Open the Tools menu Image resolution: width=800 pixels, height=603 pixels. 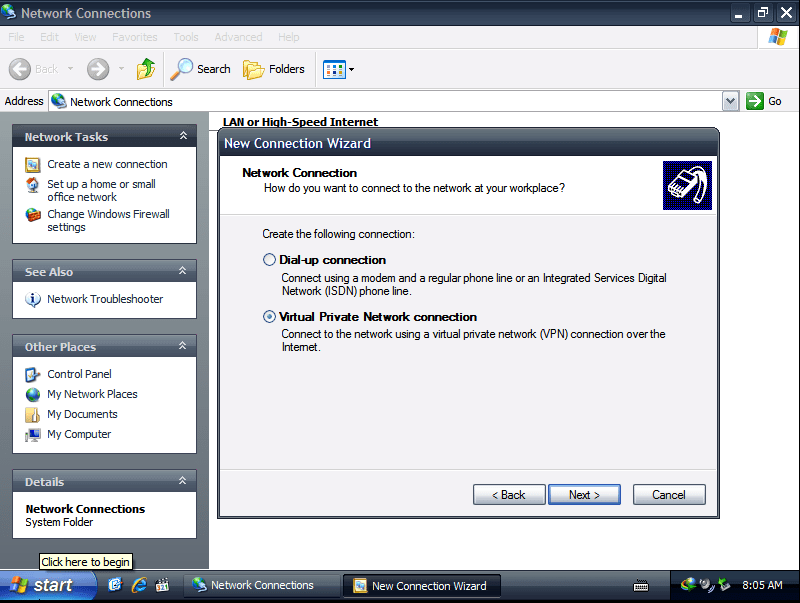point(186,37)
